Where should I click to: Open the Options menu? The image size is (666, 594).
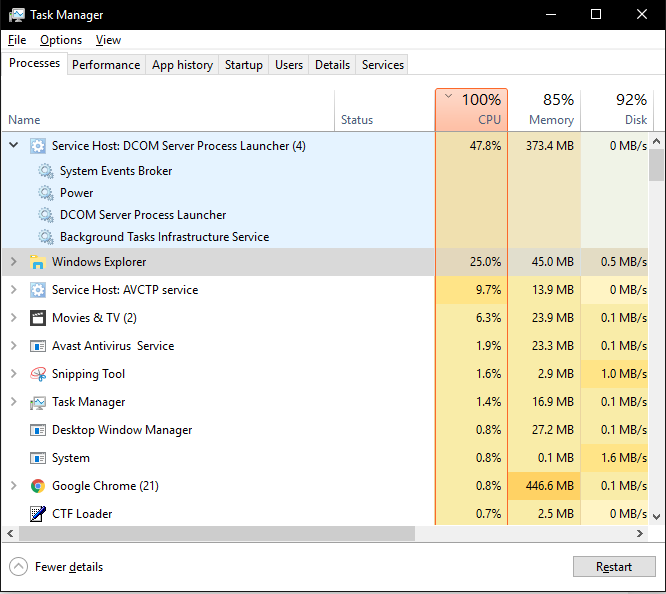click(61, 40)
